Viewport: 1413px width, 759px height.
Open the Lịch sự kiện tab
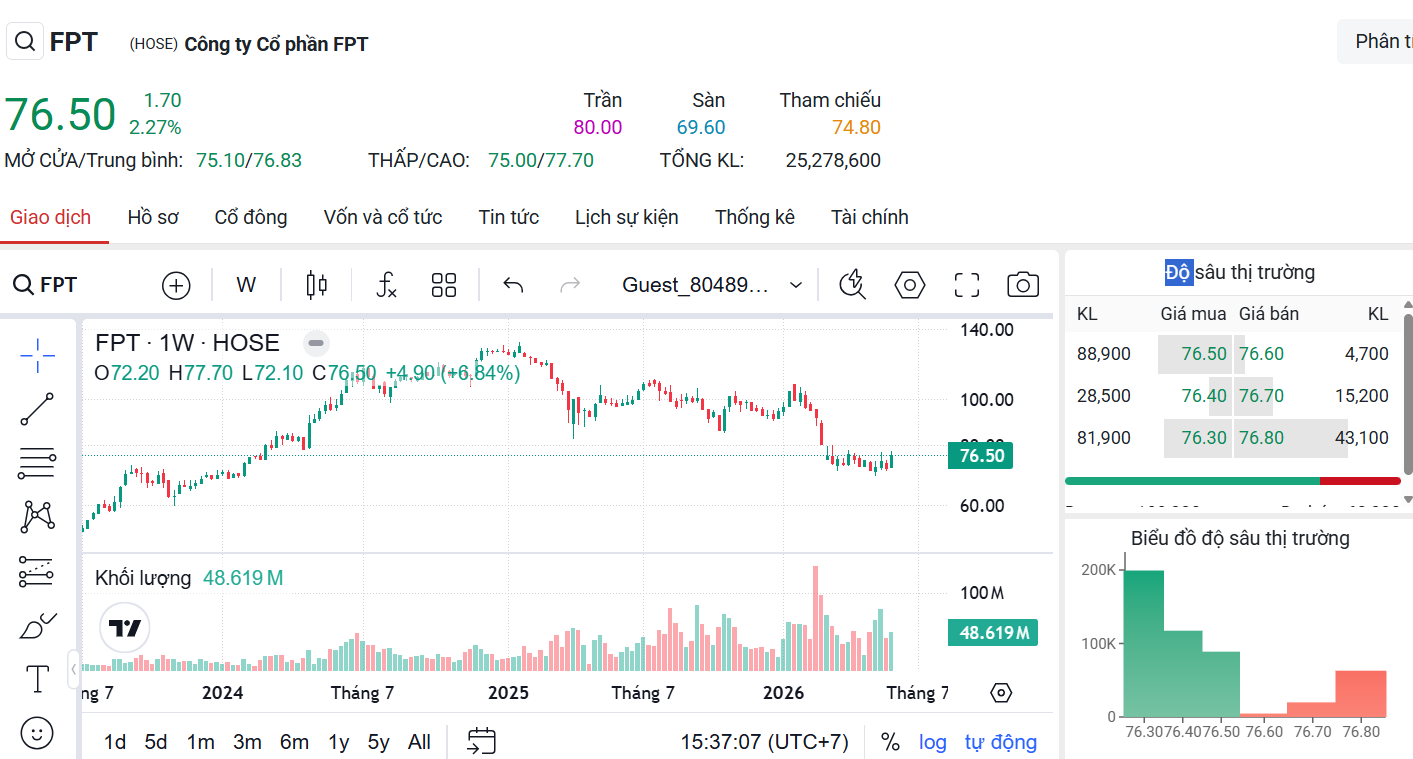tap(627, 217)
